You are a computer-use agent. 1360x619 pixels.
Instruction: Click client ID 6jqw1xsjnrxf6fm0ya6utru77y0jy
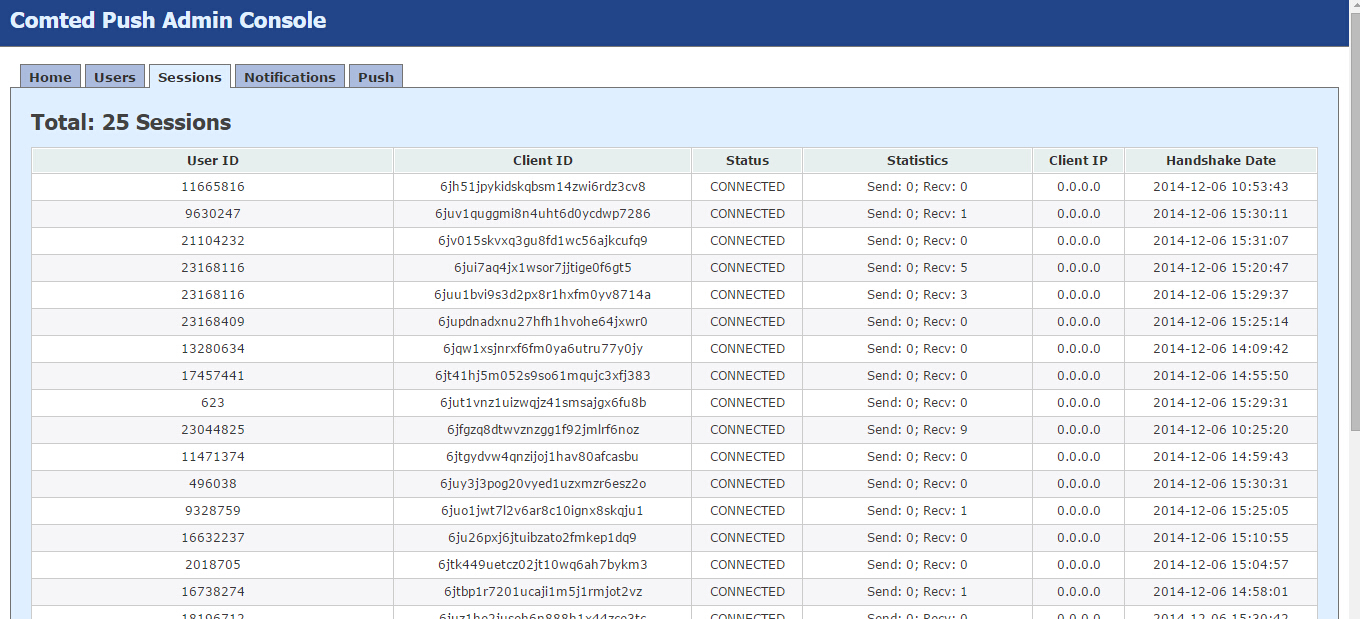coord(543,349)
